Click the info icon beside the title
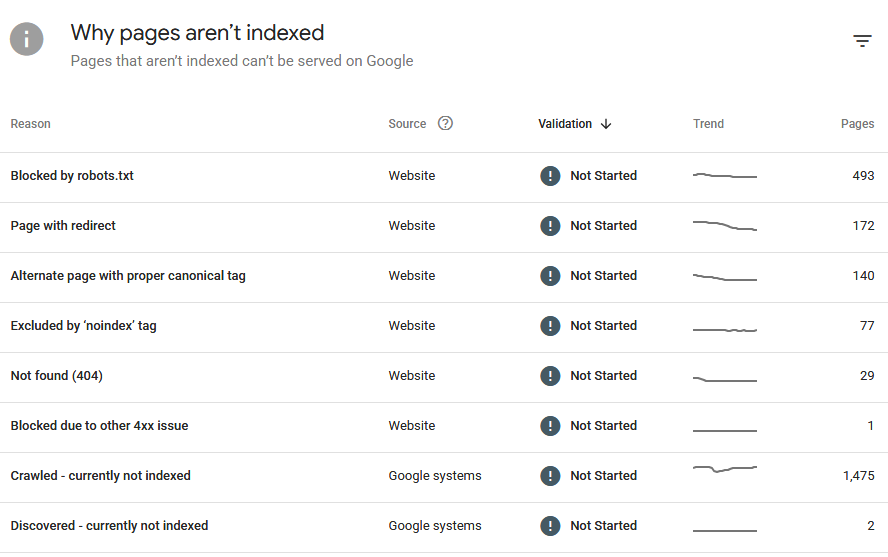The image size is (888, 557). coord(27,39)
